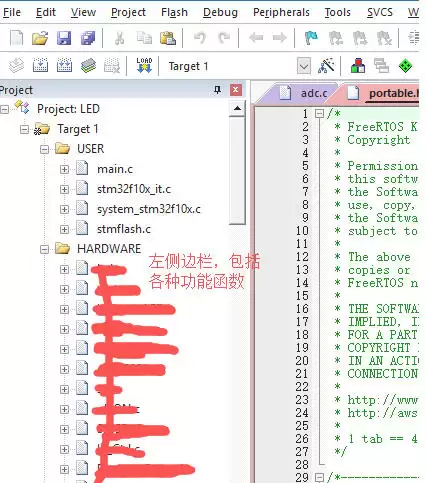Go to the next bookmark icon

[x=360, y=38]
